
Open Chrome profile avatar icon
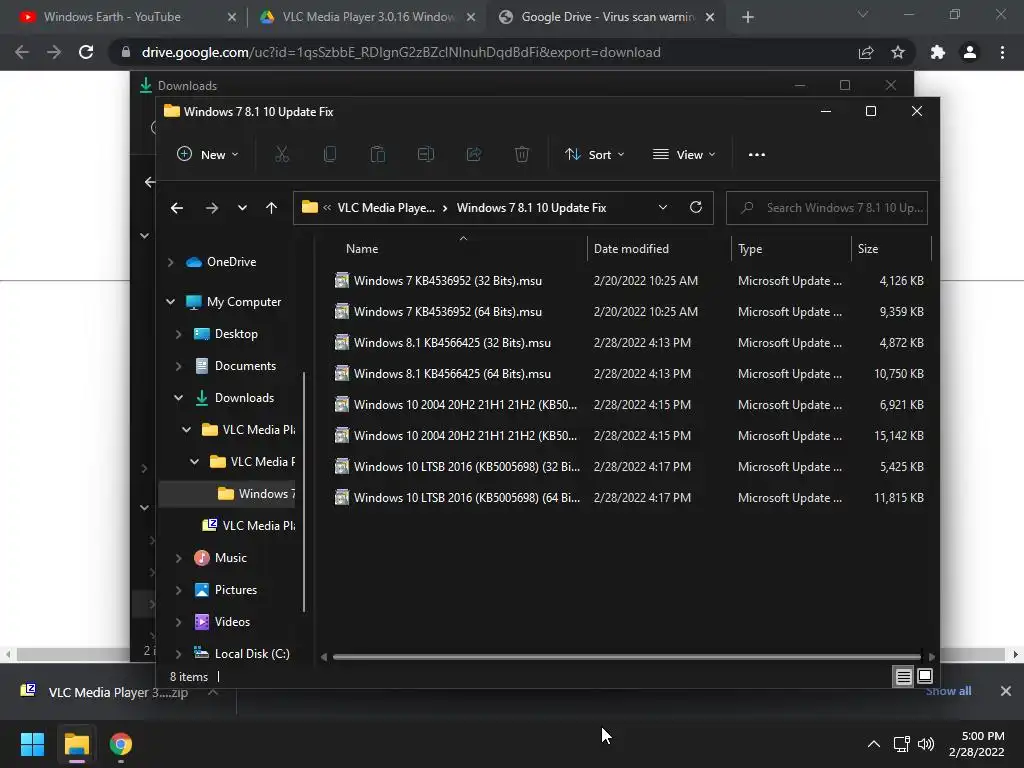(x=970, y=52)
